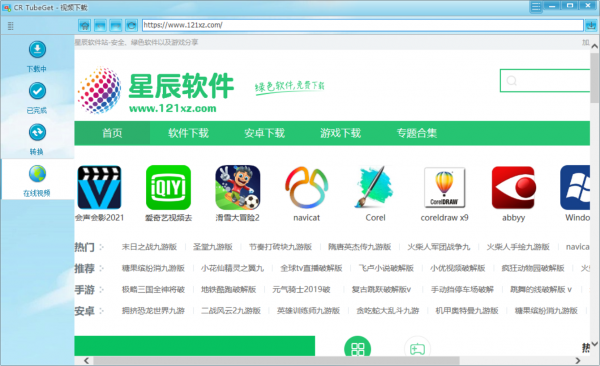Select the 在线视频 online video section
Screen dimensions: 600x366
[37, 181]
